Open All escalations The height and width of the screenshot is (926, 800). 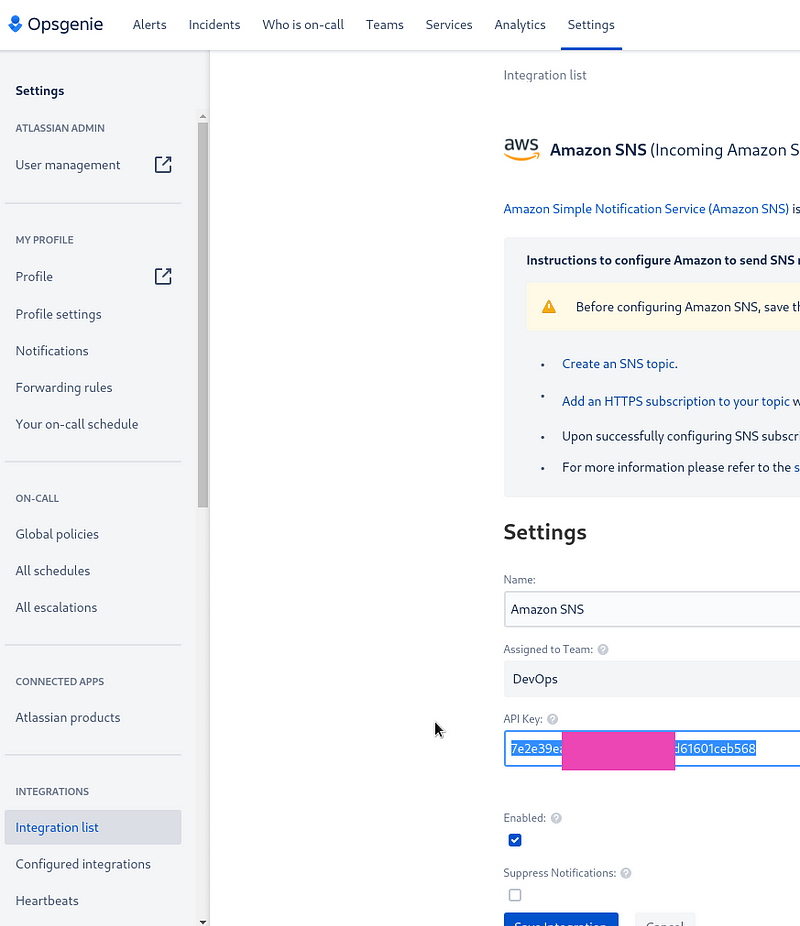(56, 607)
